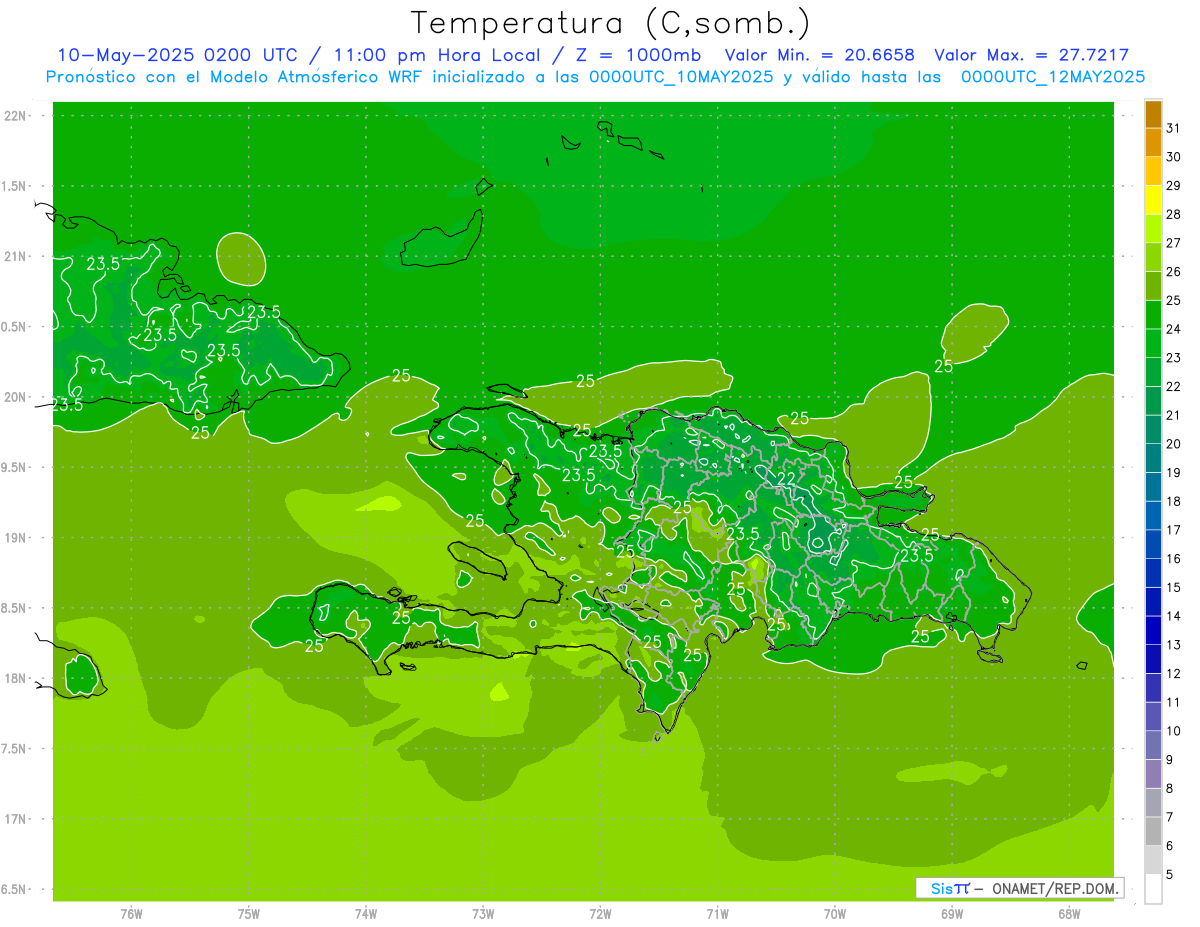Click the "0000UTC_10MAY2025" initialization time text
The image size is (1200, 927).
[680, 77]
